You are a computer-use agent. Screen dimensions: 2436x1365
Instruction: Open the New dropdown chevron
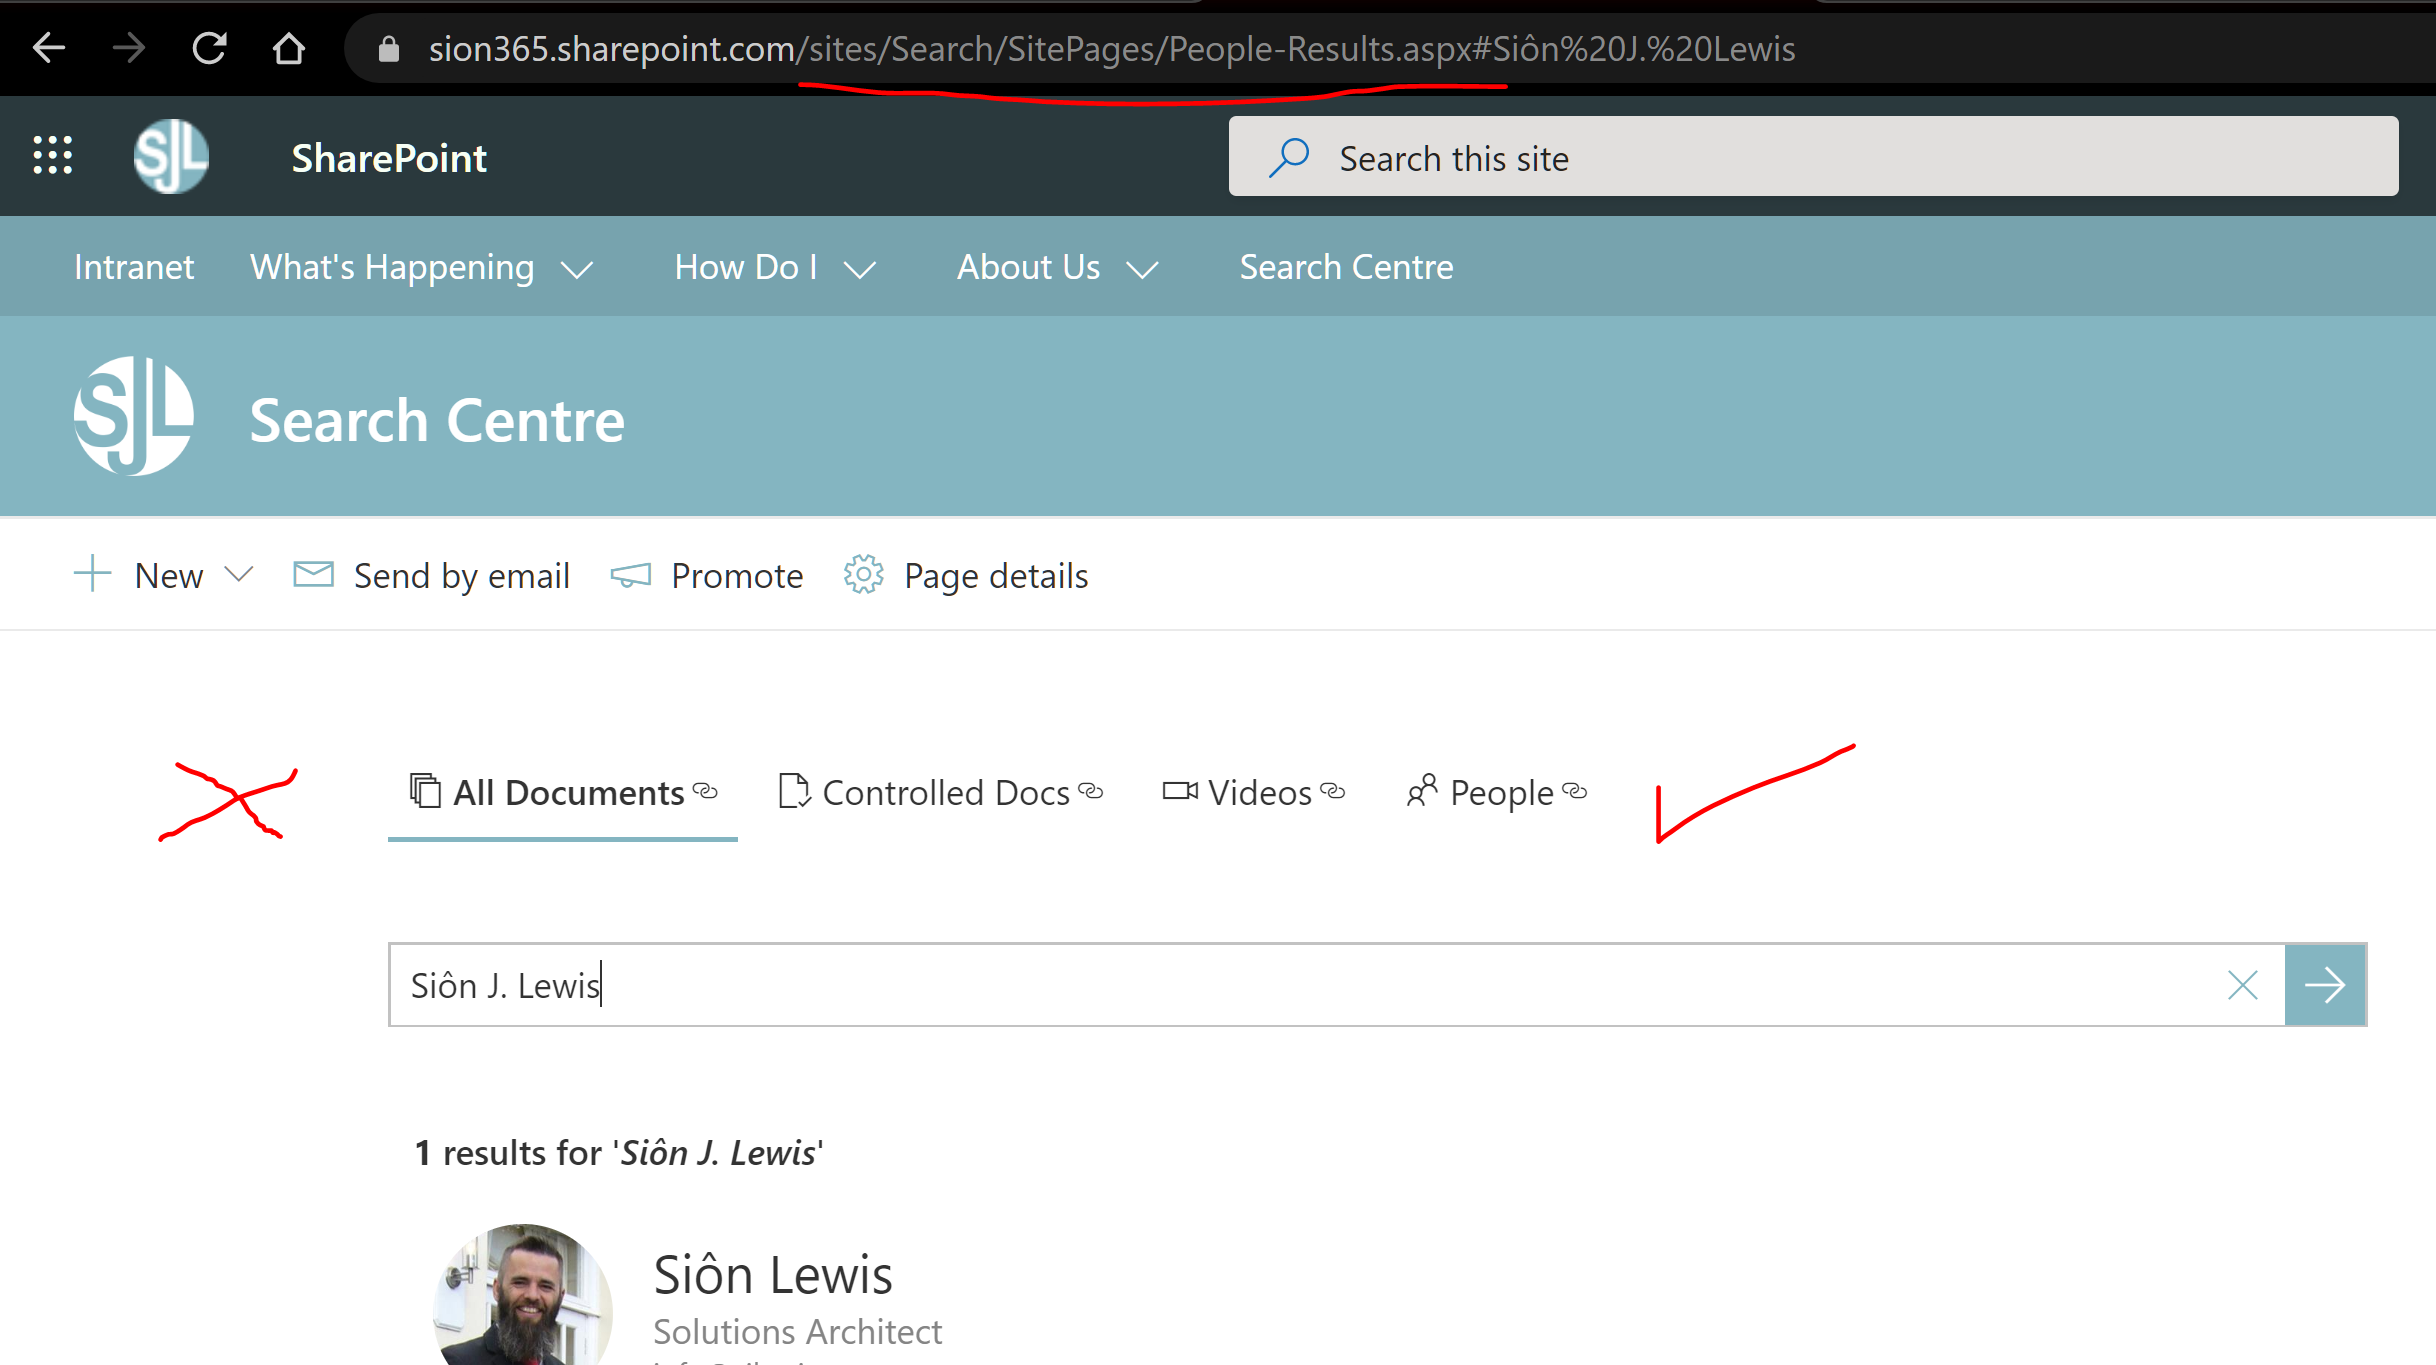[x=239, y=574]
